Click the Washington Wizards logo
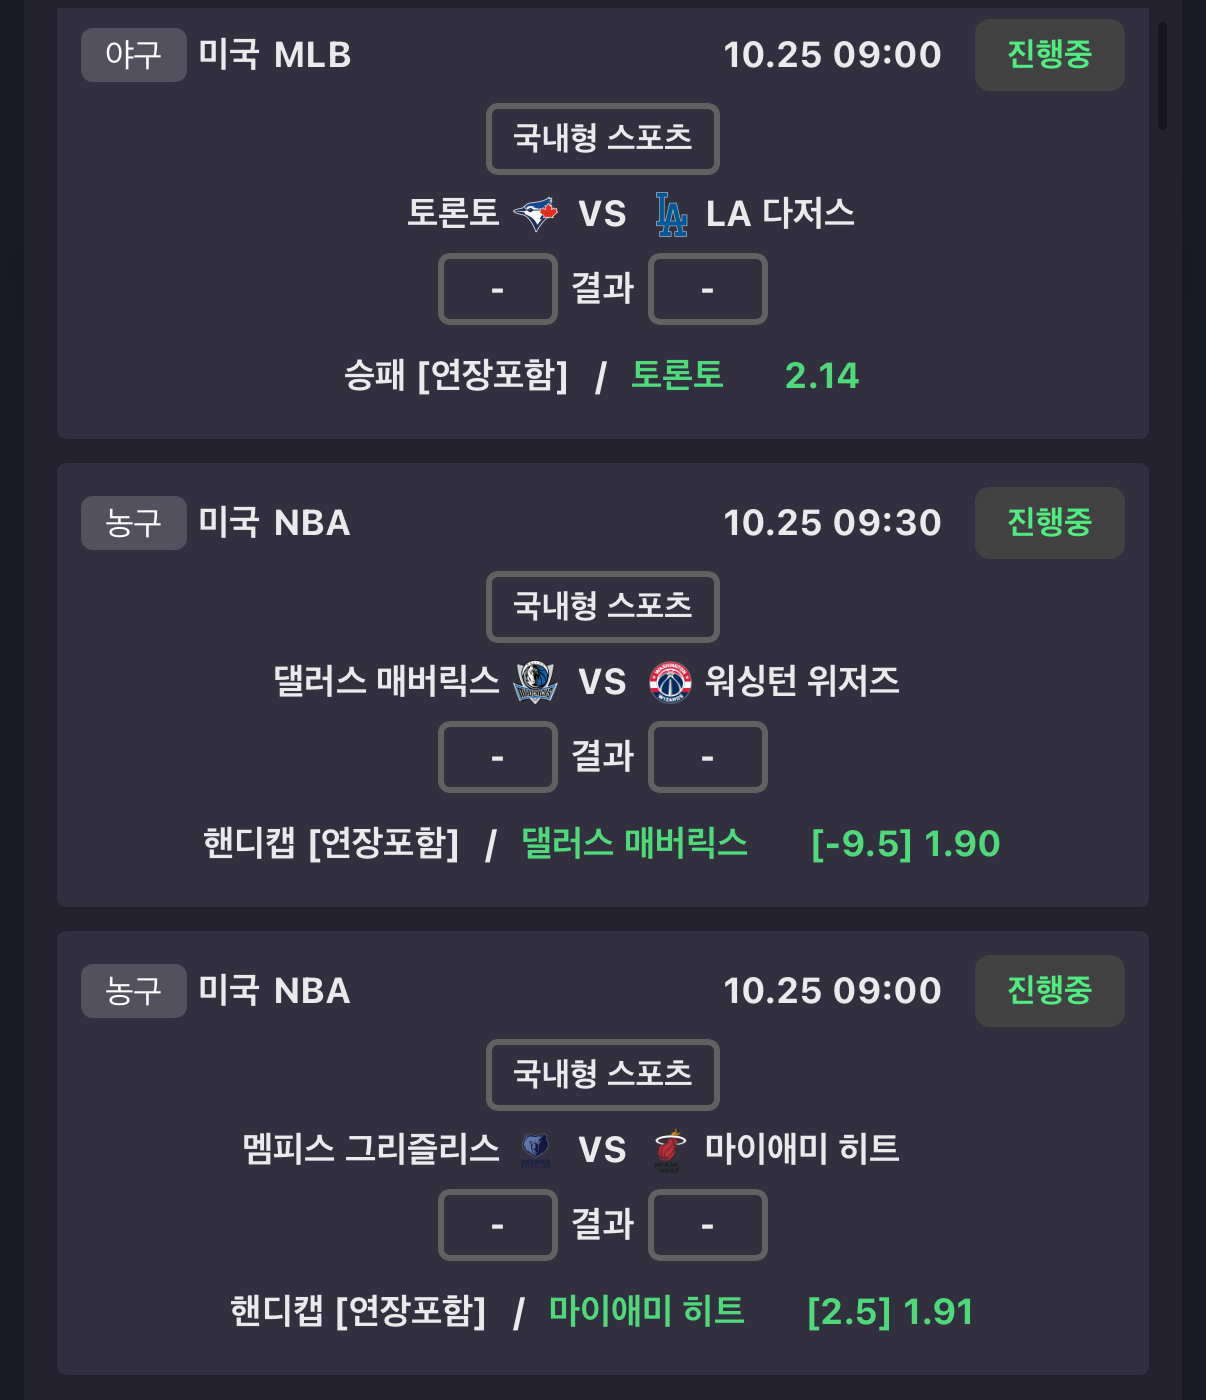This screenshot has height=1400, width=1206. tap(670, 681)
